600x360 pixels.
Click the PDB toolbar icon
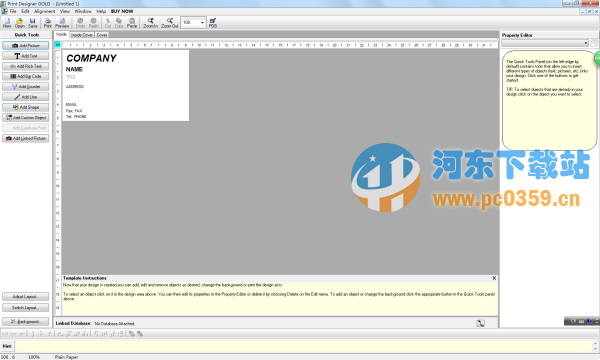[213, 23]
